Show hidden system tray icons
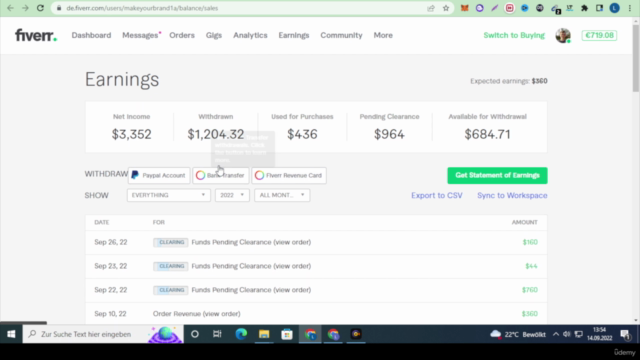 point(556,334)
